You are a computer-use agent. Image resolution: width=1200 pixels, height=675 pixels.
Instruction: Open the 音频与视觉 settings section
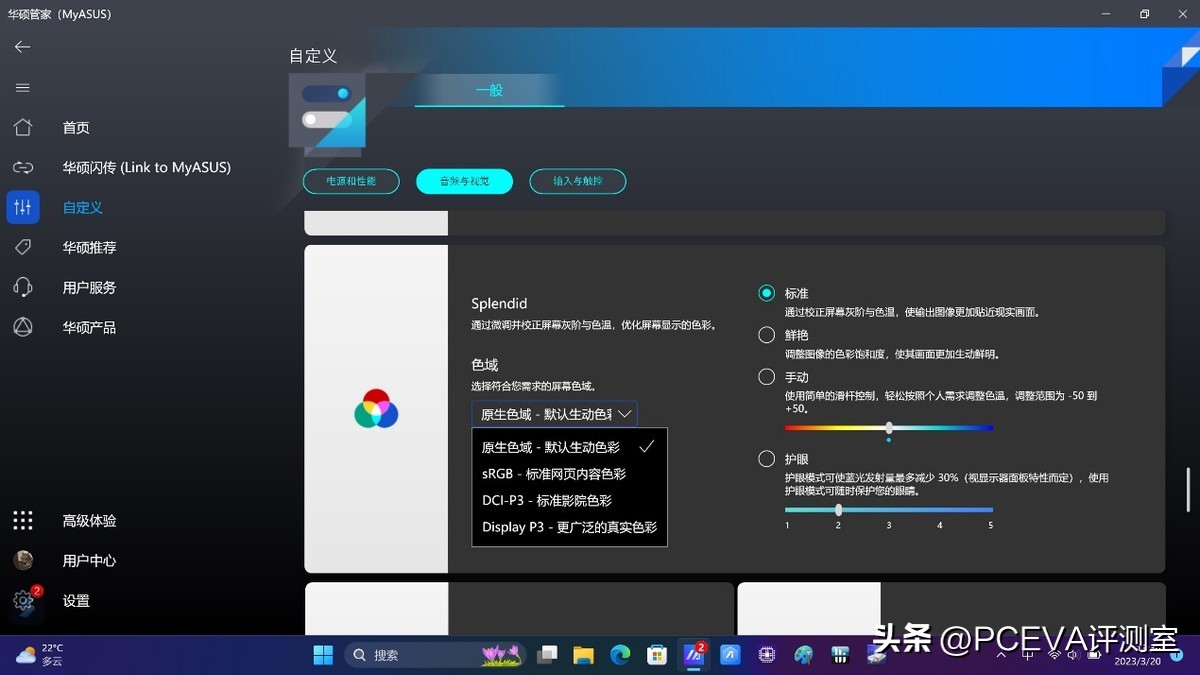(x=464, y=181)
